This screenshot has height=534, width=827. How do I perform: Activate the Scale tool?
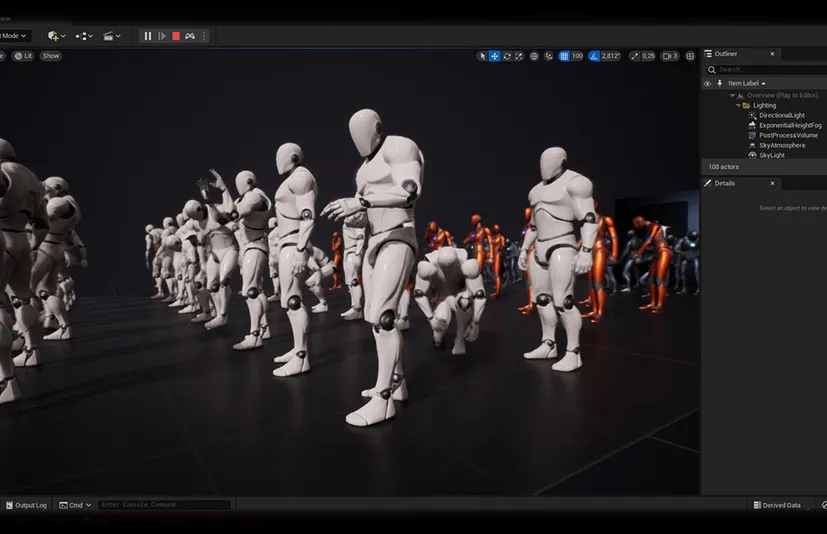[x=519, y=56]
